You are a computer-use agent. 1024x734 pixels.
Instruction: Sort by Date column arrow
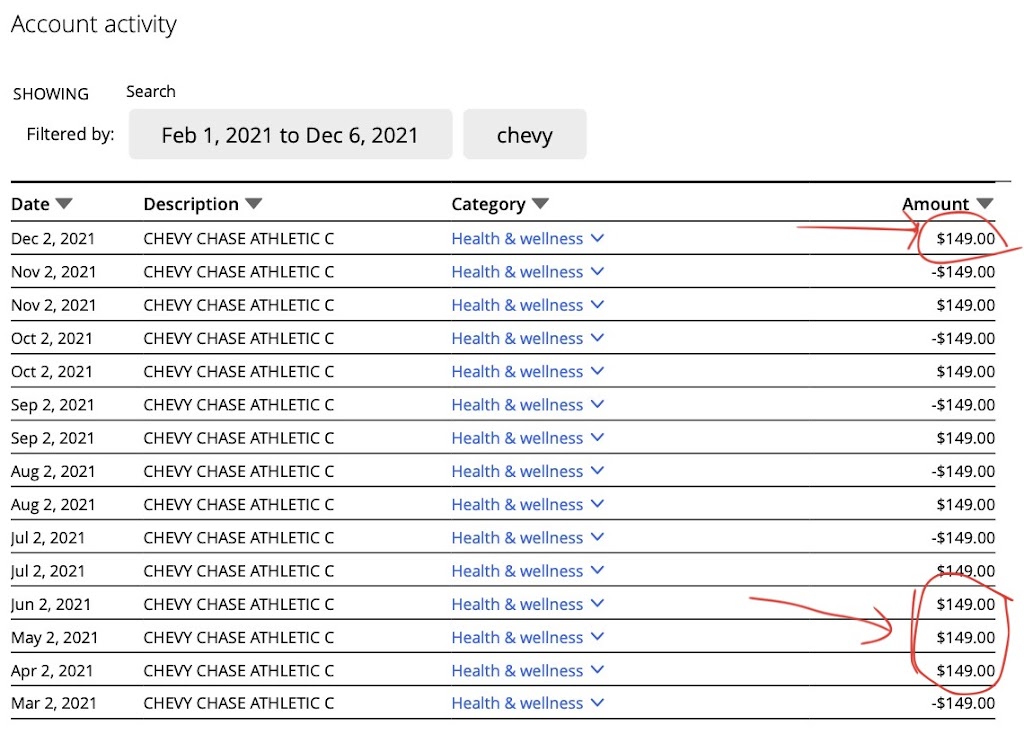coord(64,204)
